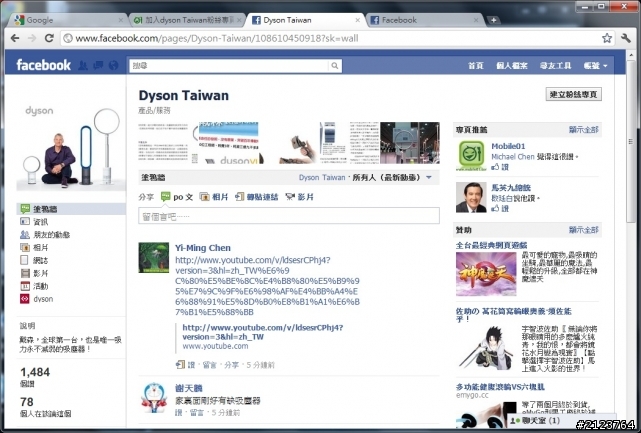Switch to the Google tab
641x433 pixels.
pyautogui.click(x=68, y=20)
